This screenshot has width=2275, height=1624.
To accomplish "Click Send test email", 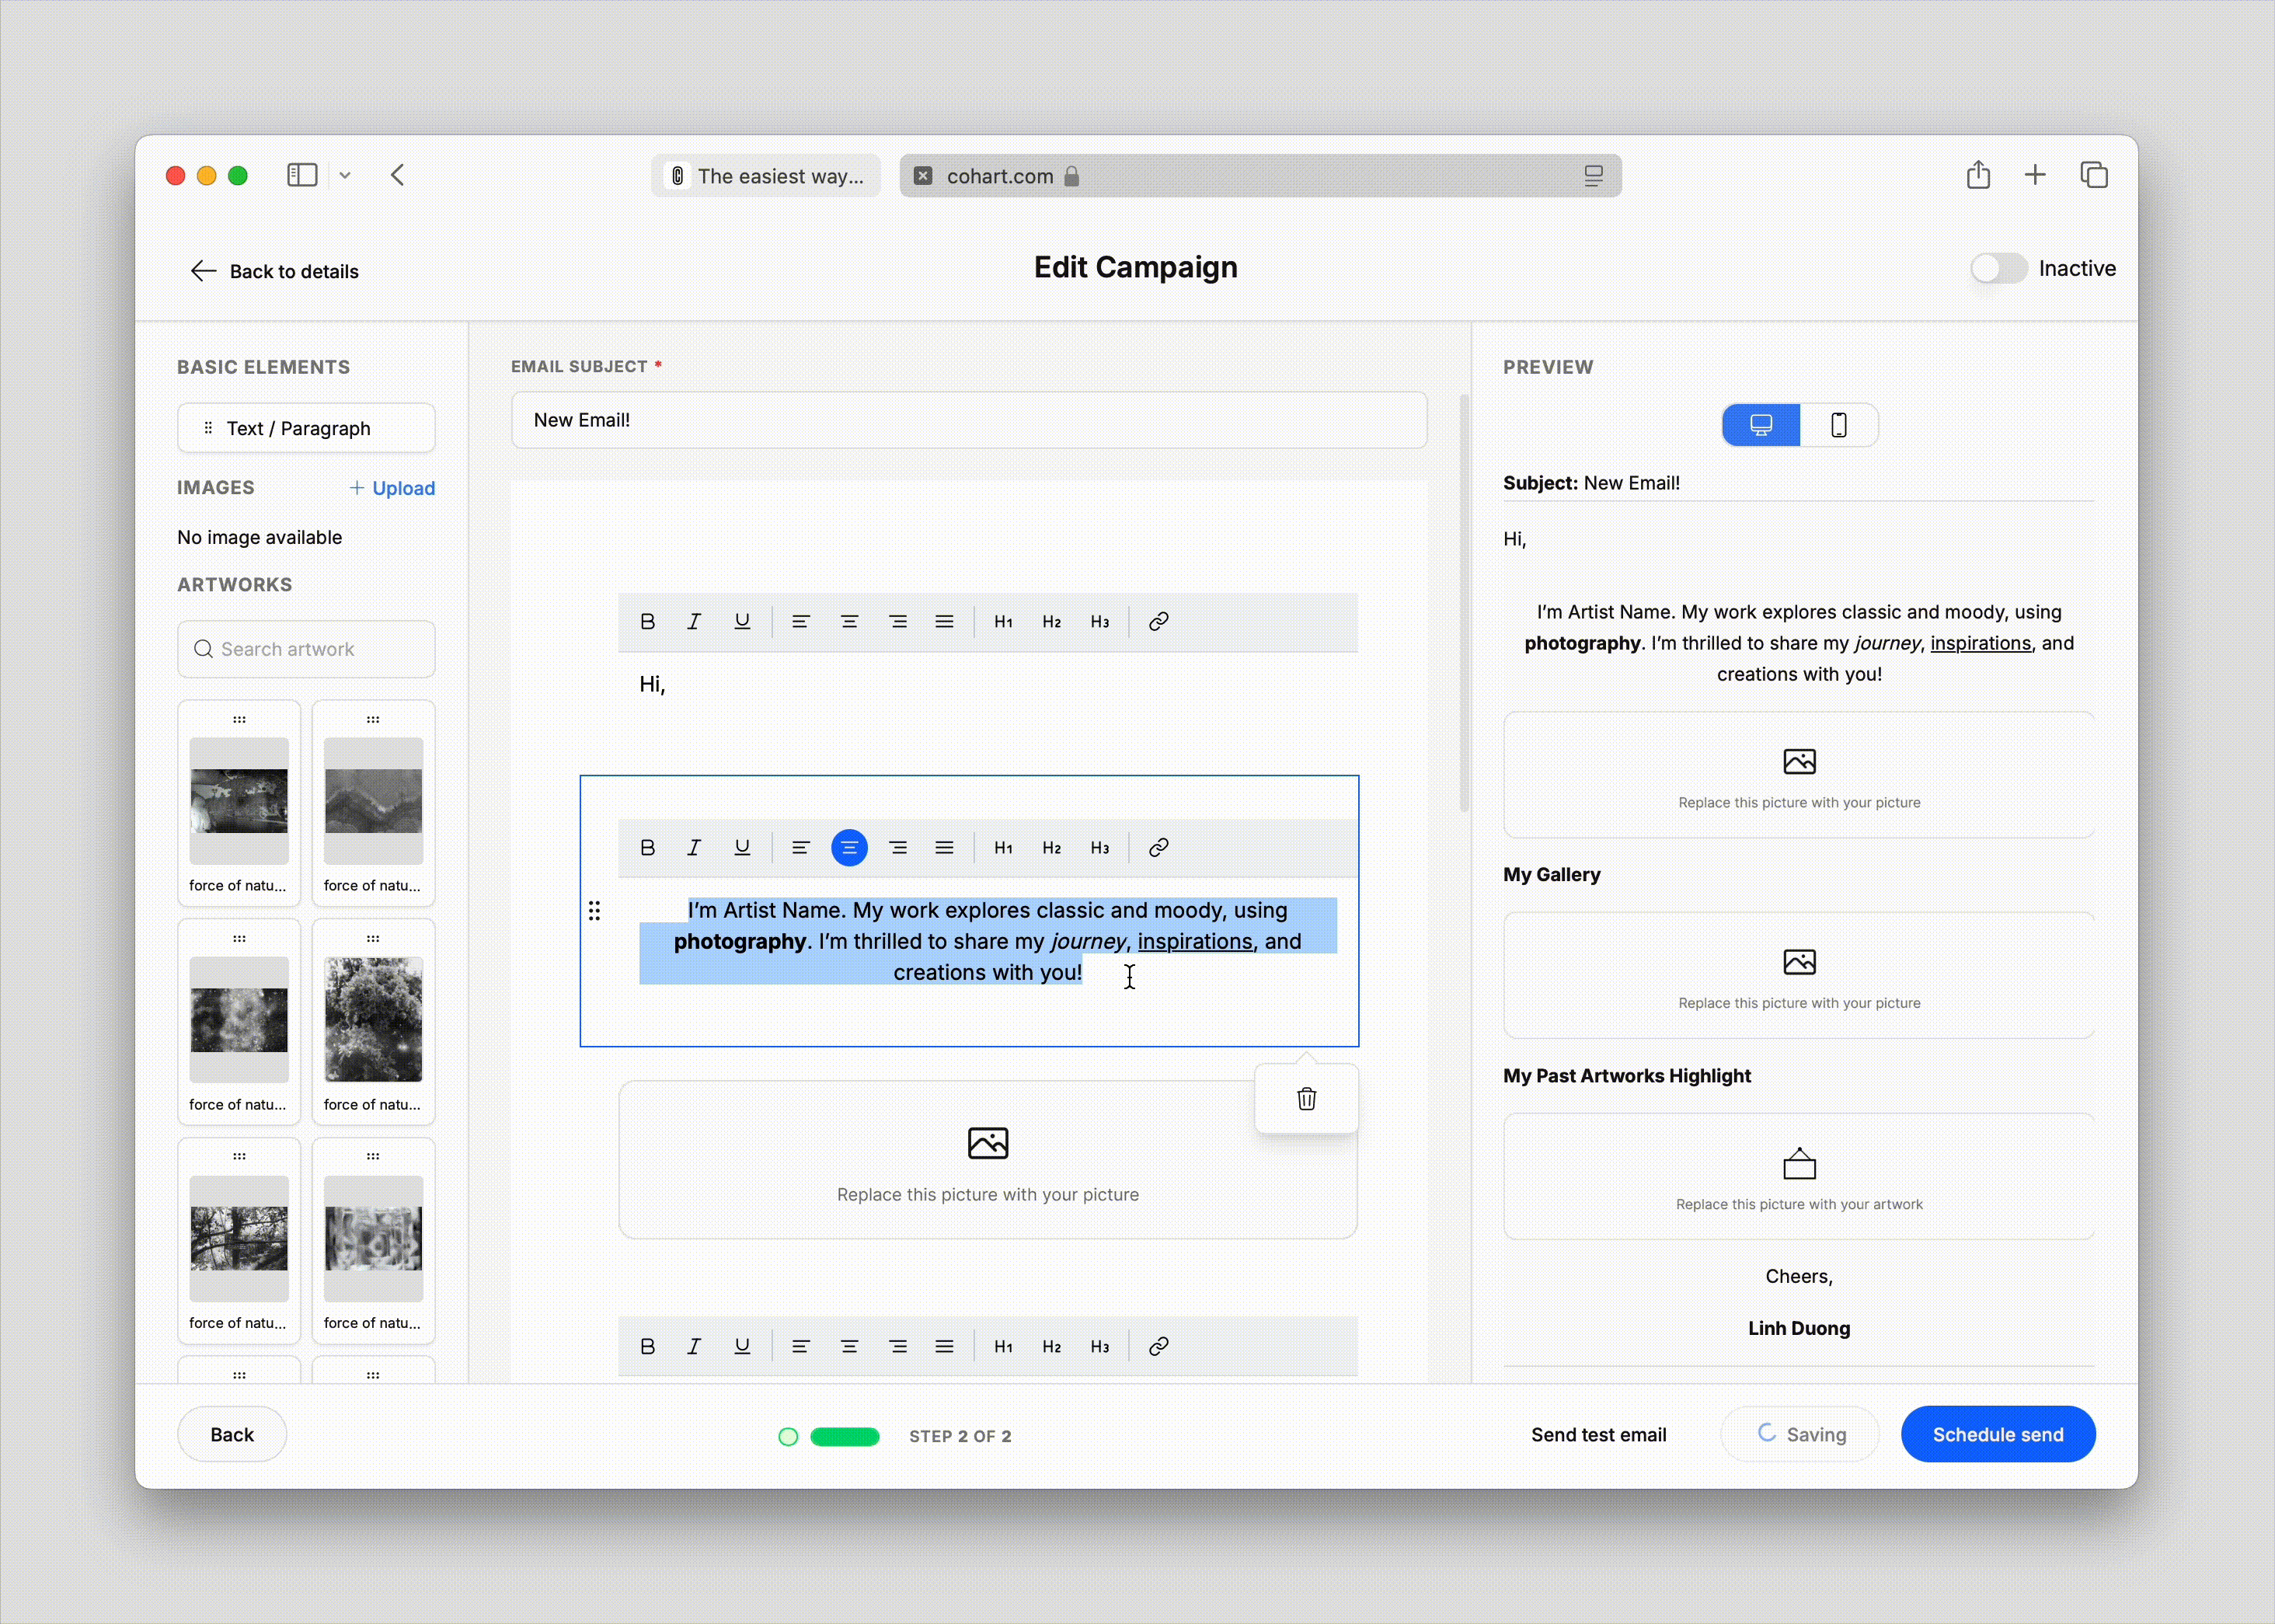I will [1598, 1435].
